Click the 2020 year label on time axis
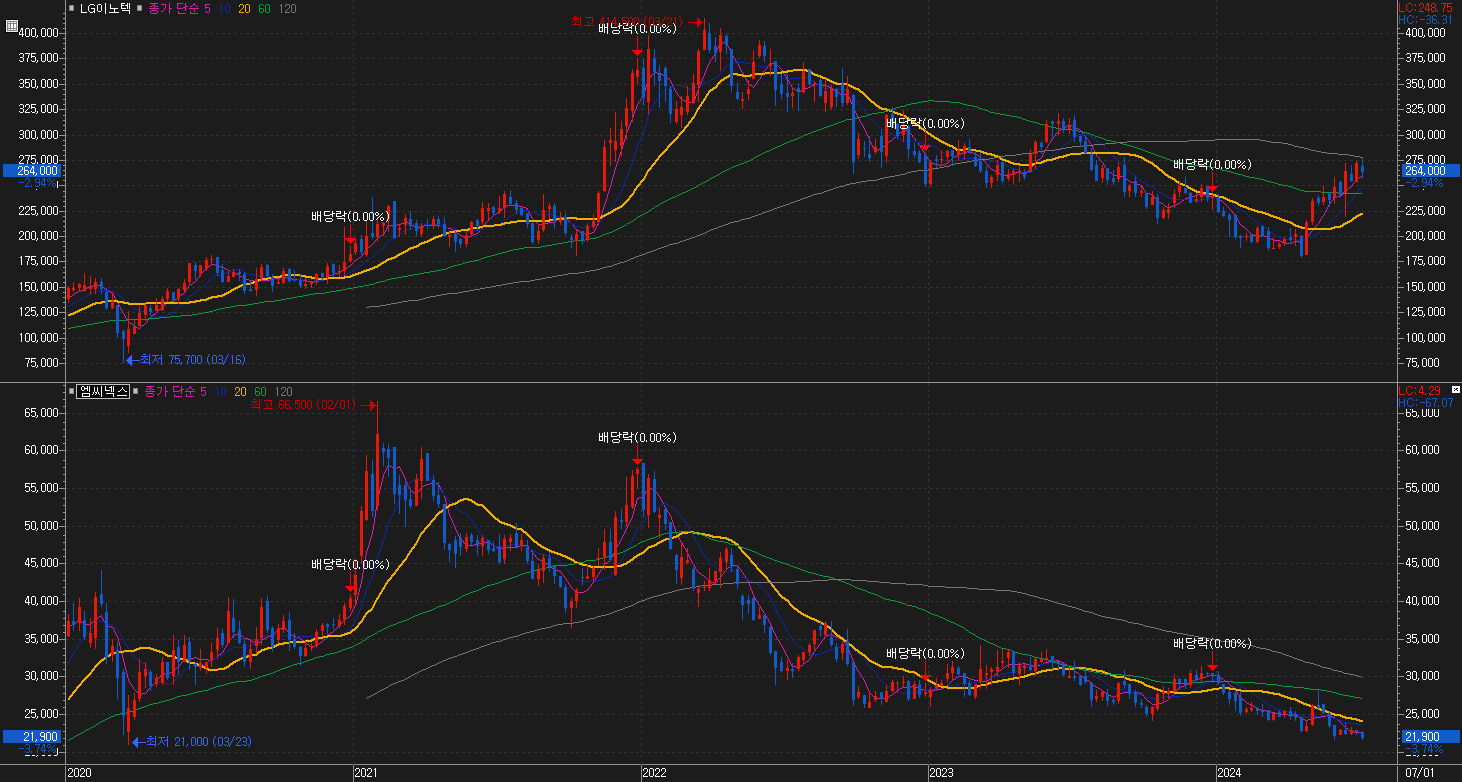Viewport: 1462px width, 782px height. (x=79, y=773)
